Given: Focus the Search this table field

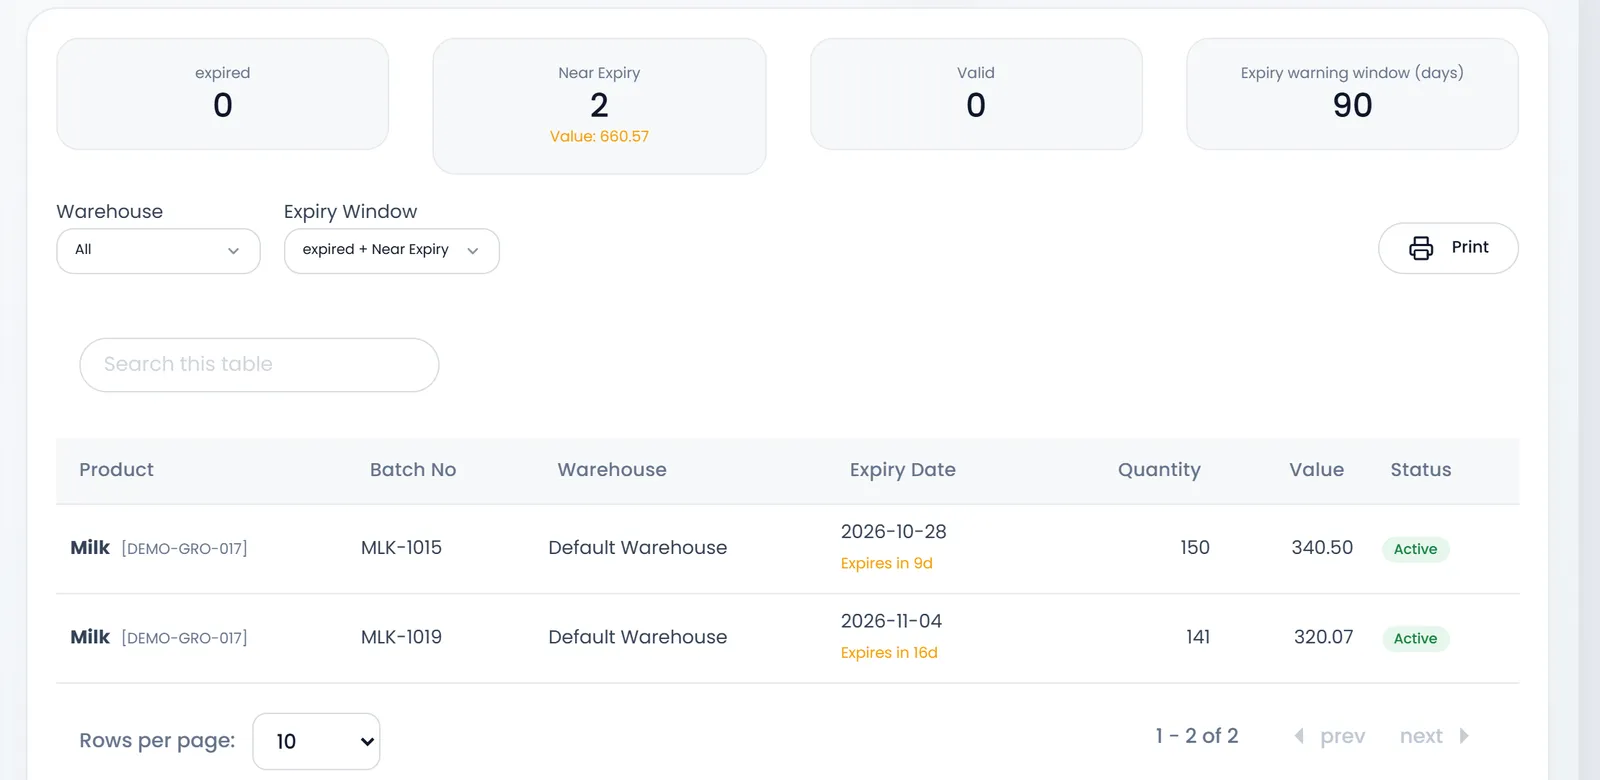Looking at the screenshot, I should (259, 365).
